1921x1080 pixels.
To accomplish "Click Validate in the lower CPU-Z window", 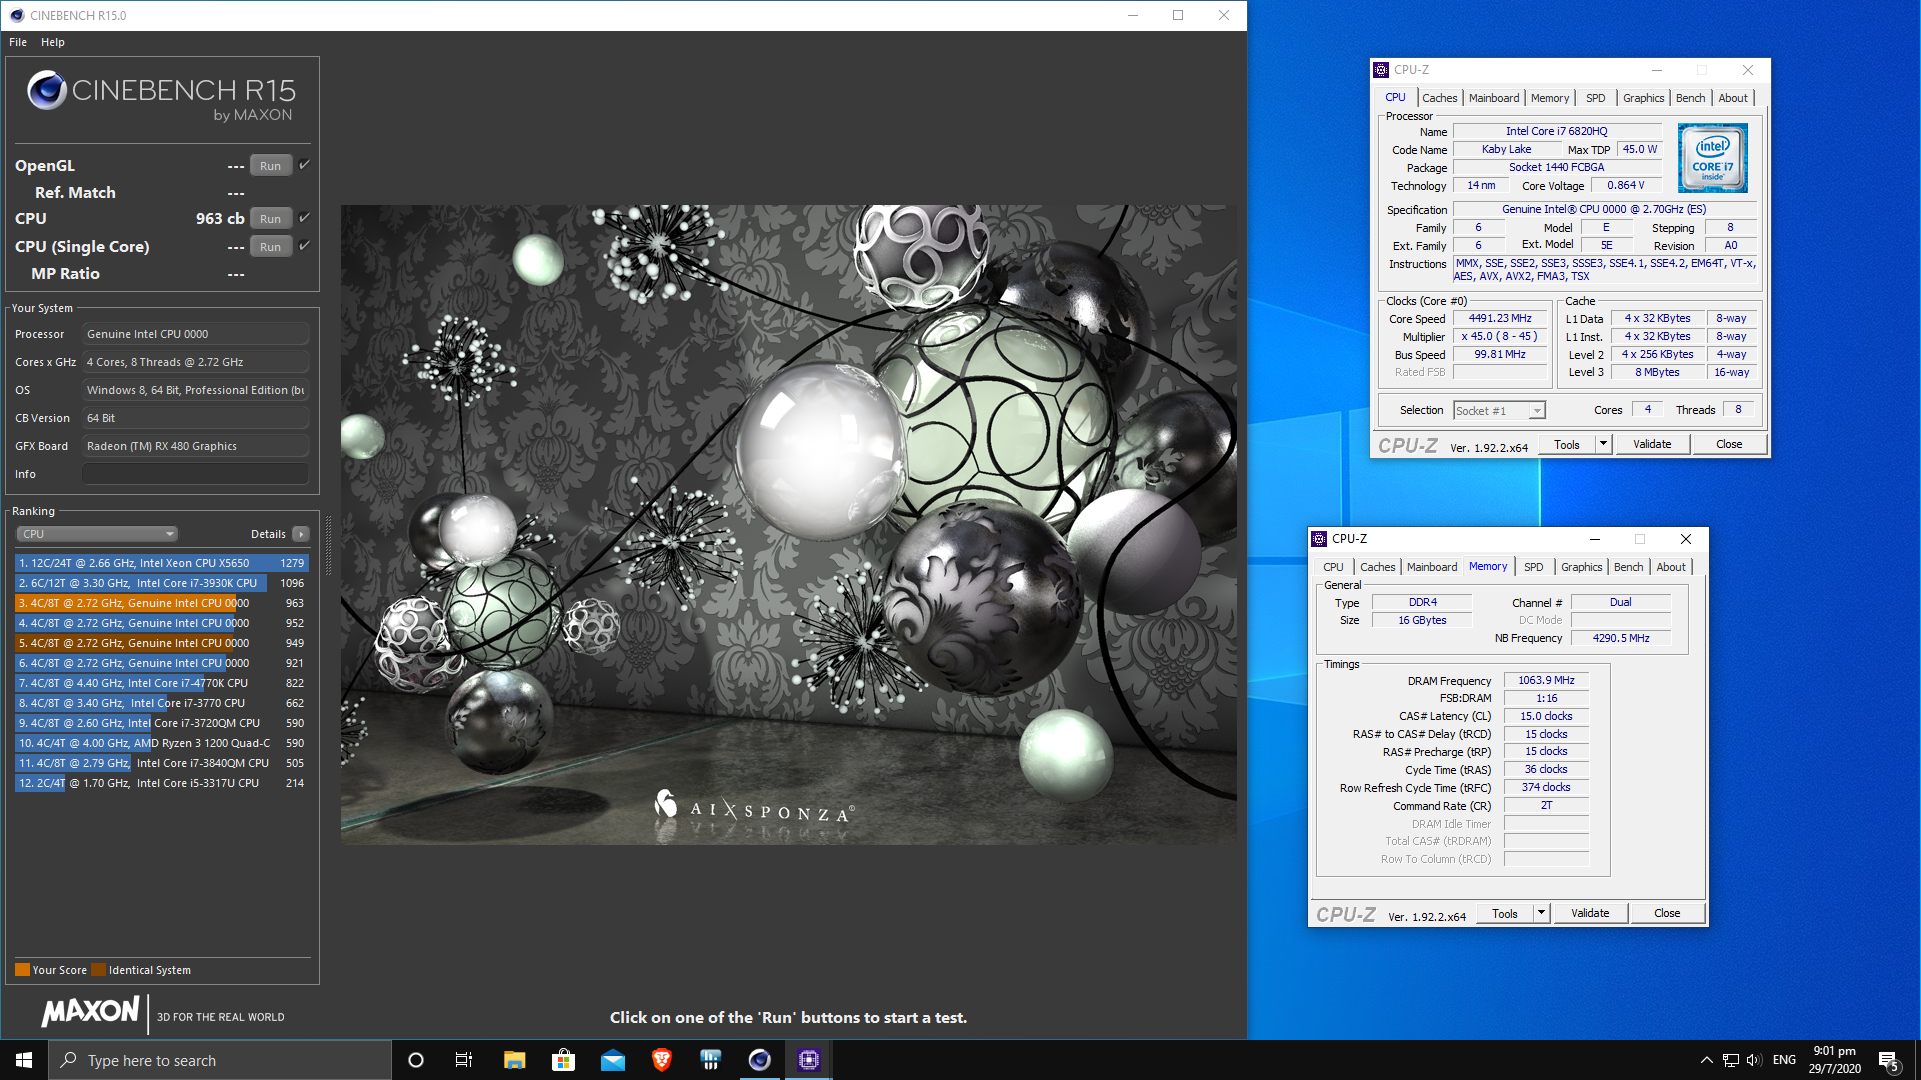I will coord(1590,913).
